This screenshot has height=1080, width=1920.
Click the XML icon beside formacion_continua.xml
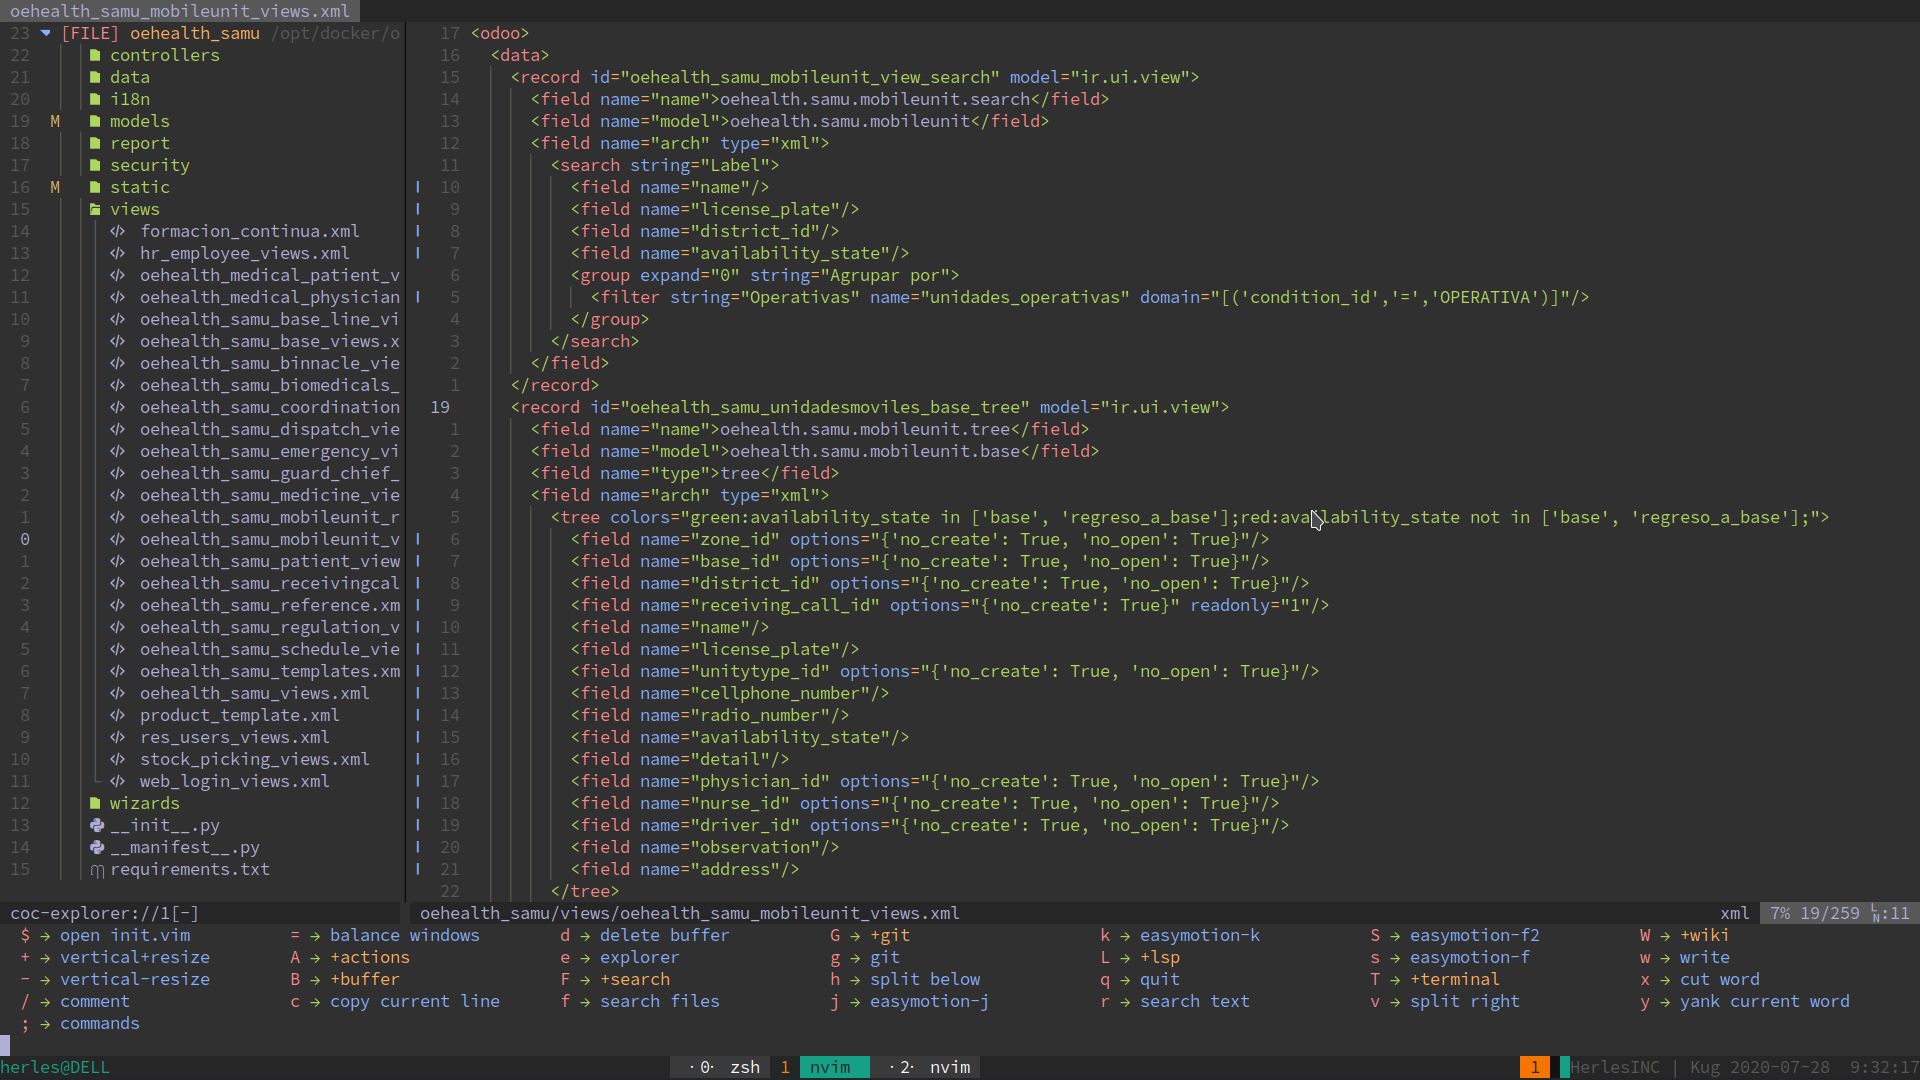click(118, 231)
